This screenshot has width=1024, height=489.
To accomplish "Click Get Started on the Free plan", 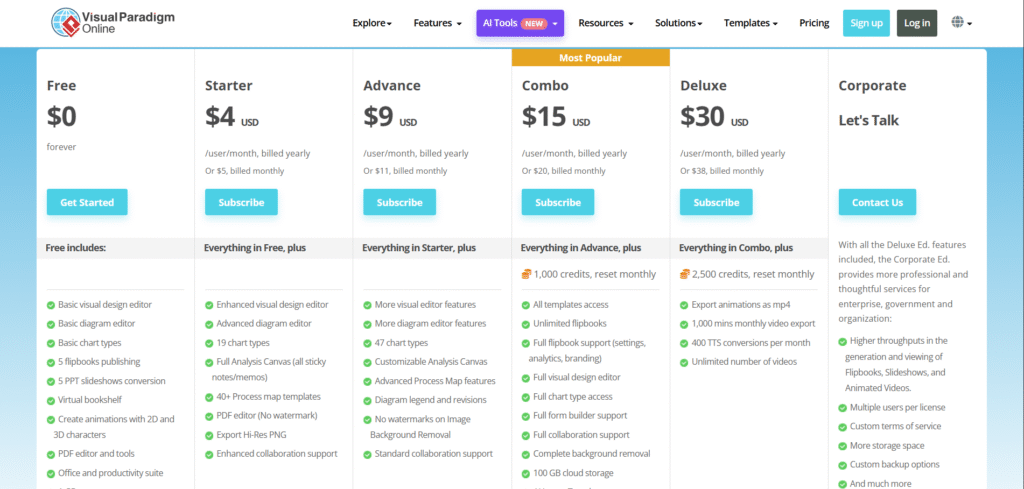I will tap(87, 202).
